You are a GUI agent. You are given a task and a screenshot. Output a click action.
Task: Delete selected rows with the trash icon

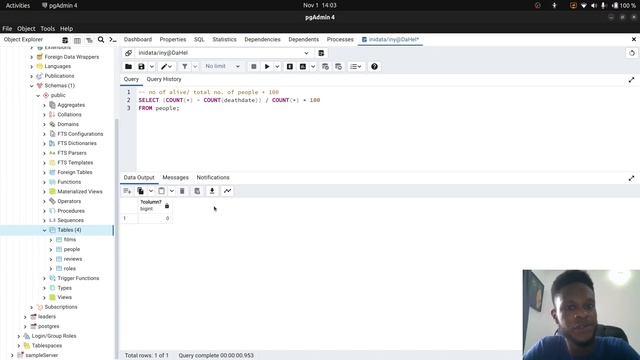(x=182, y=191)
